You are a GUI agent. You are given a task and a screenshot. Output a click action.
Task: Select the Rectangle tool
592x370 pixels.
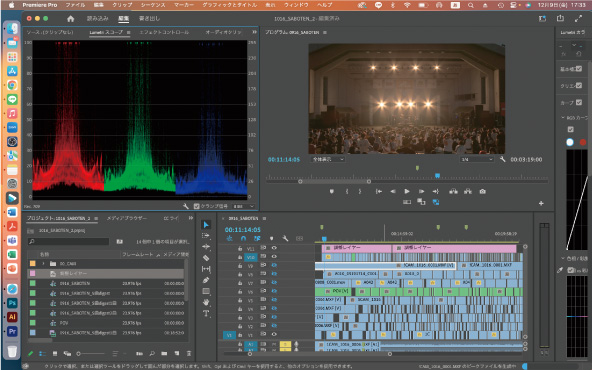tap(206, 291)
